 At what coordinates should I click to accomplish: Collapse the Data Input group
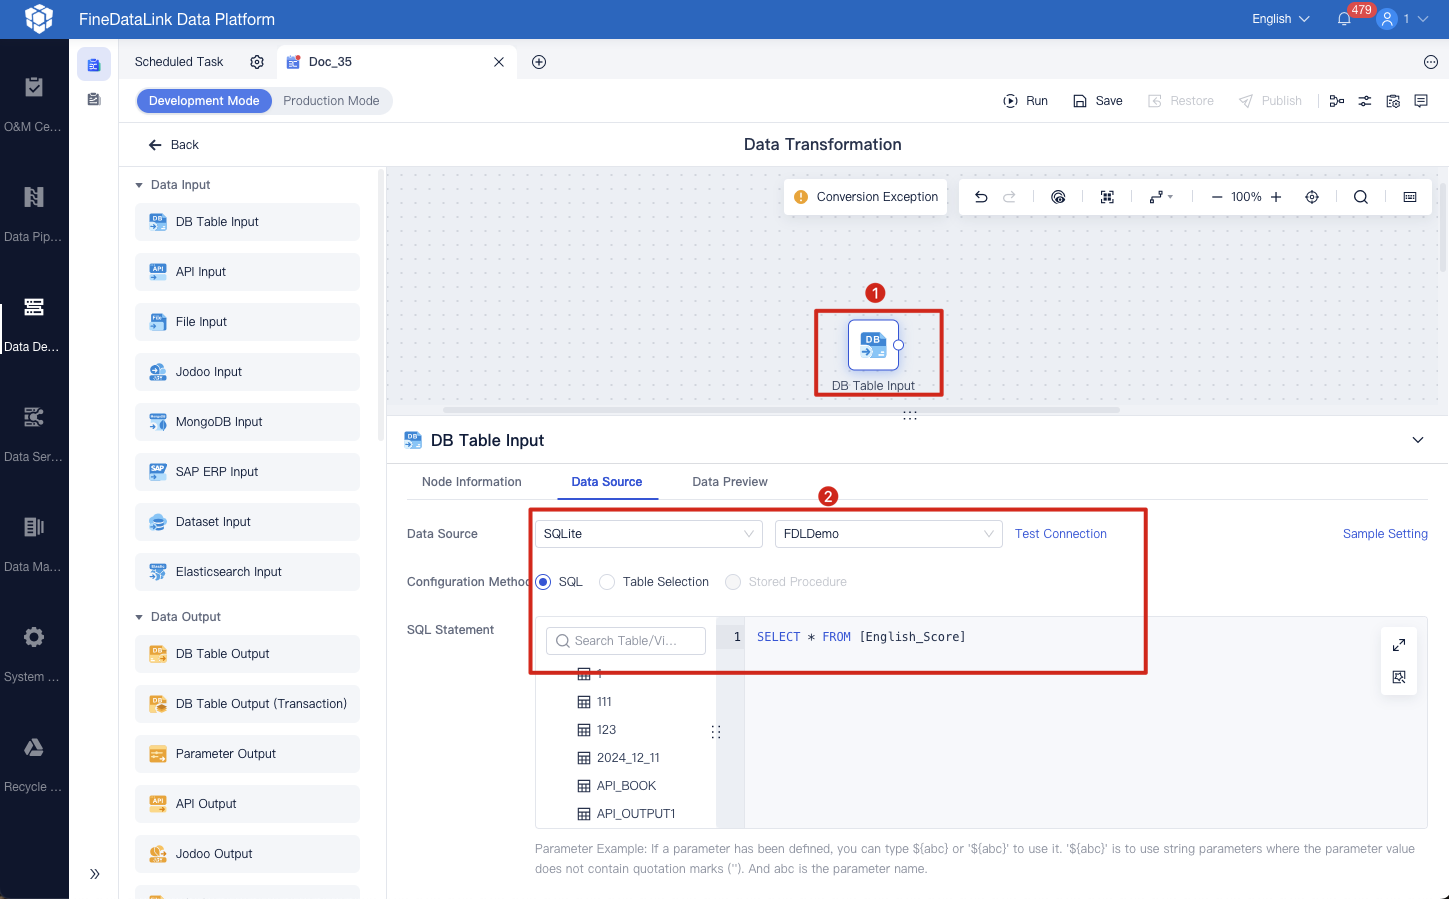139,185
